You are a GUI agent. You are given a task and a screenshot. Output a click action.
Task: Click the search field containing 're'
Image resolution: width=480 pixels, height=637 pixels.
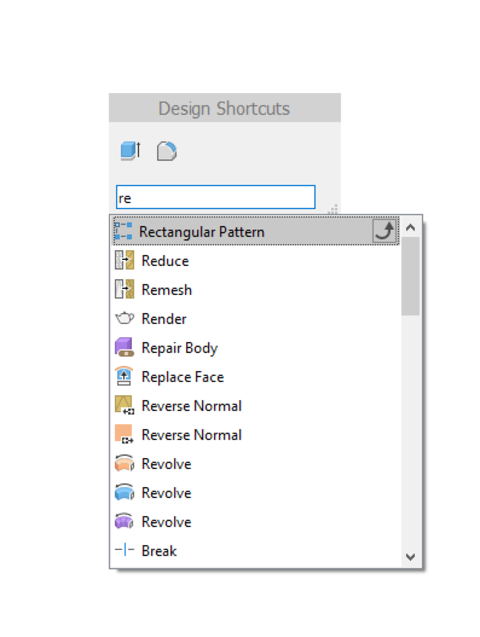[216, 197]
